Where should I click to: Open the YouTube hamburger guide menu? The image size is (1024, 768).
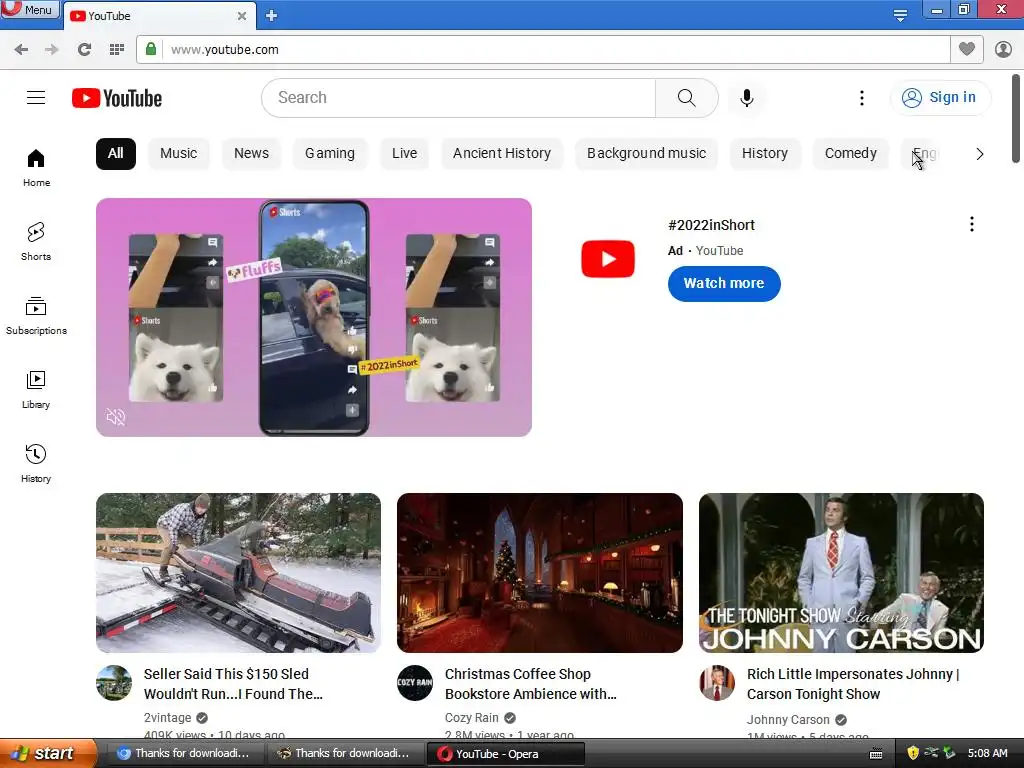pos(36,97)
